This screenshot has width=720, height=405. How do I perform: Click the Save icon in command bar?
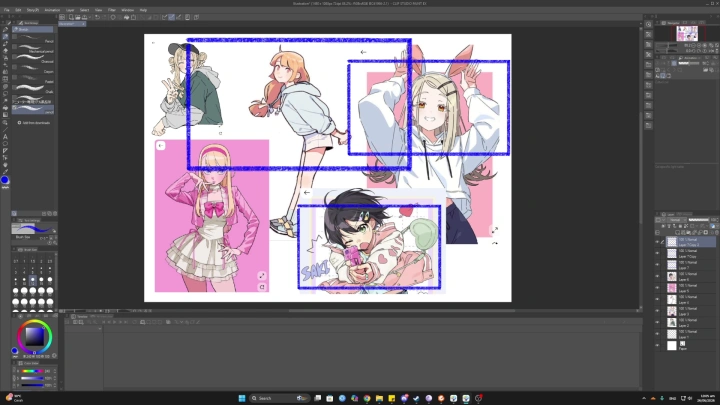click(84, 17)
